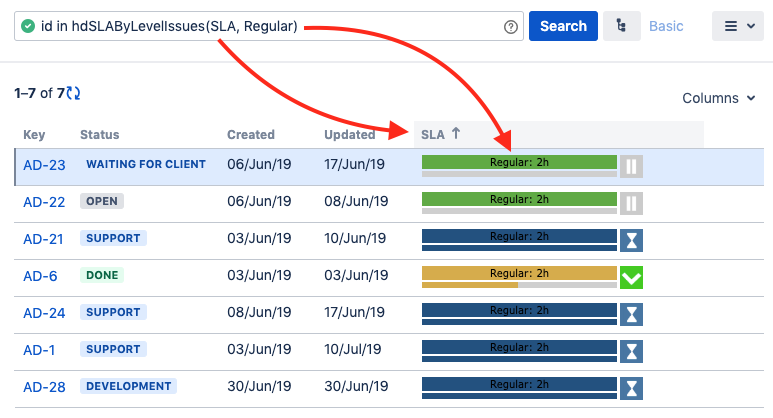773x418 pixels.
Task: Open issue AD-24
Action: 44,313
